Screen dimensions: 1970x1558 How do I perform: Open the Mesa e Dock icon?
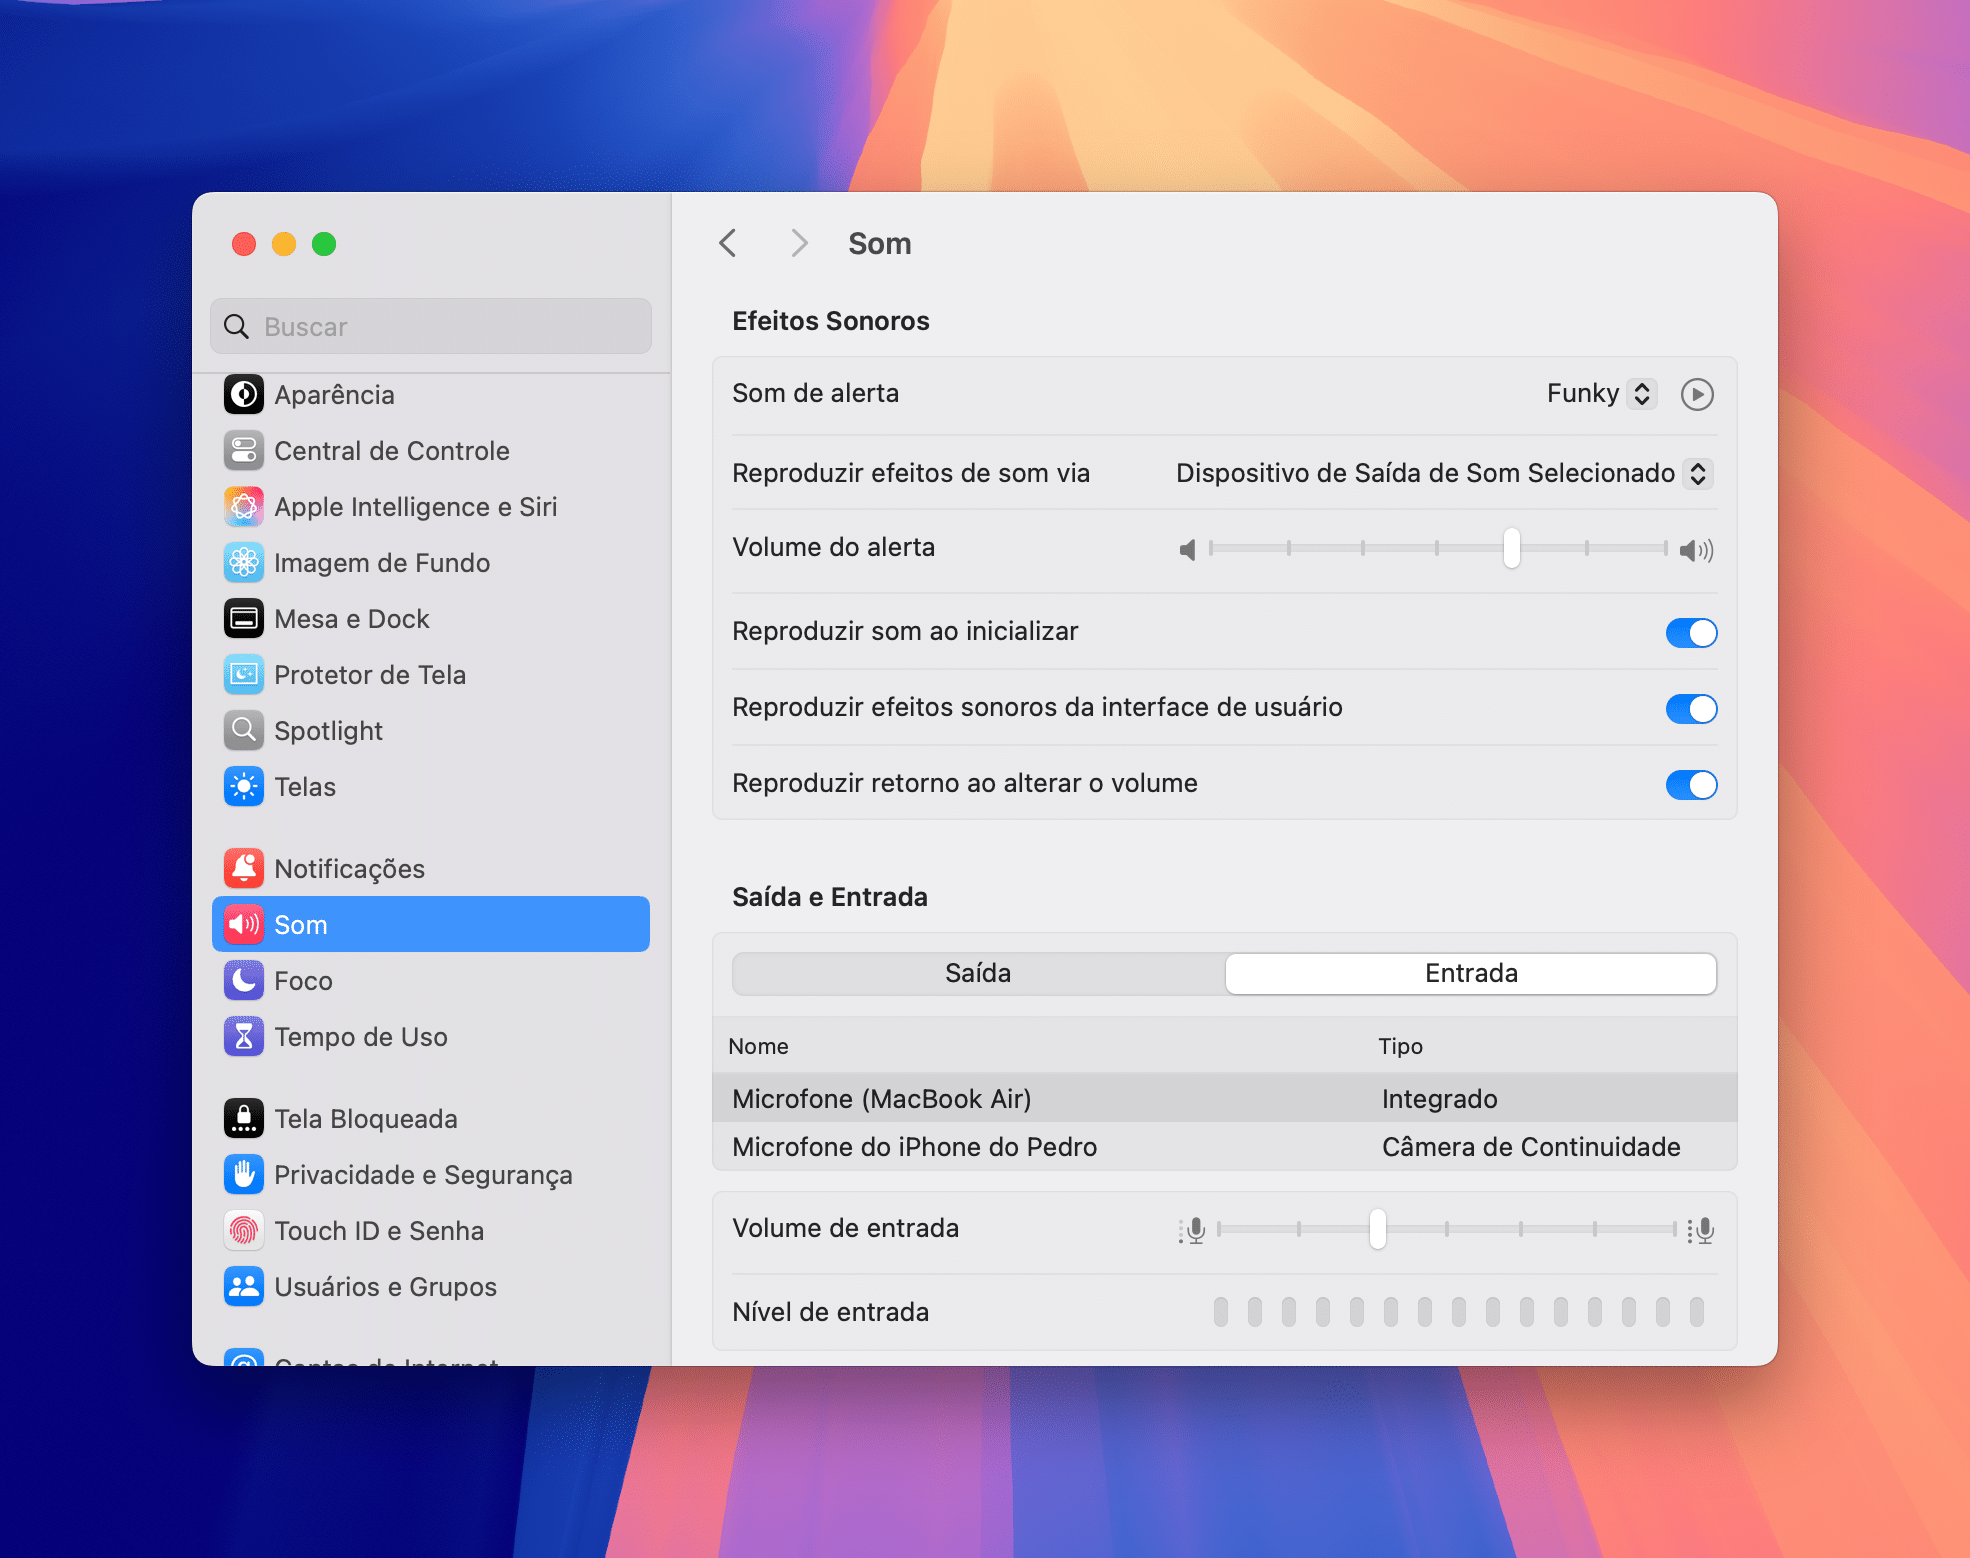tap(244, 619)
